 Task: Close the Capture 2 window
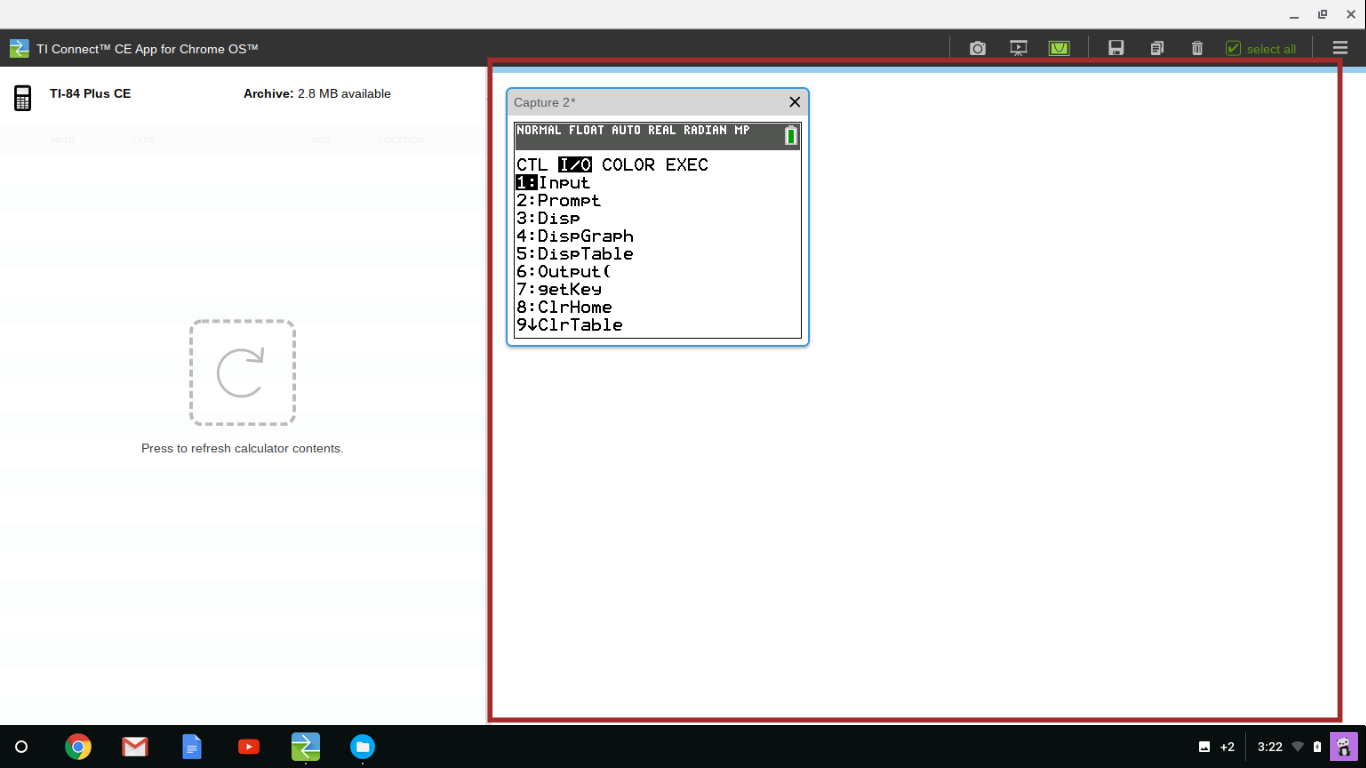(x=794, y=102)
